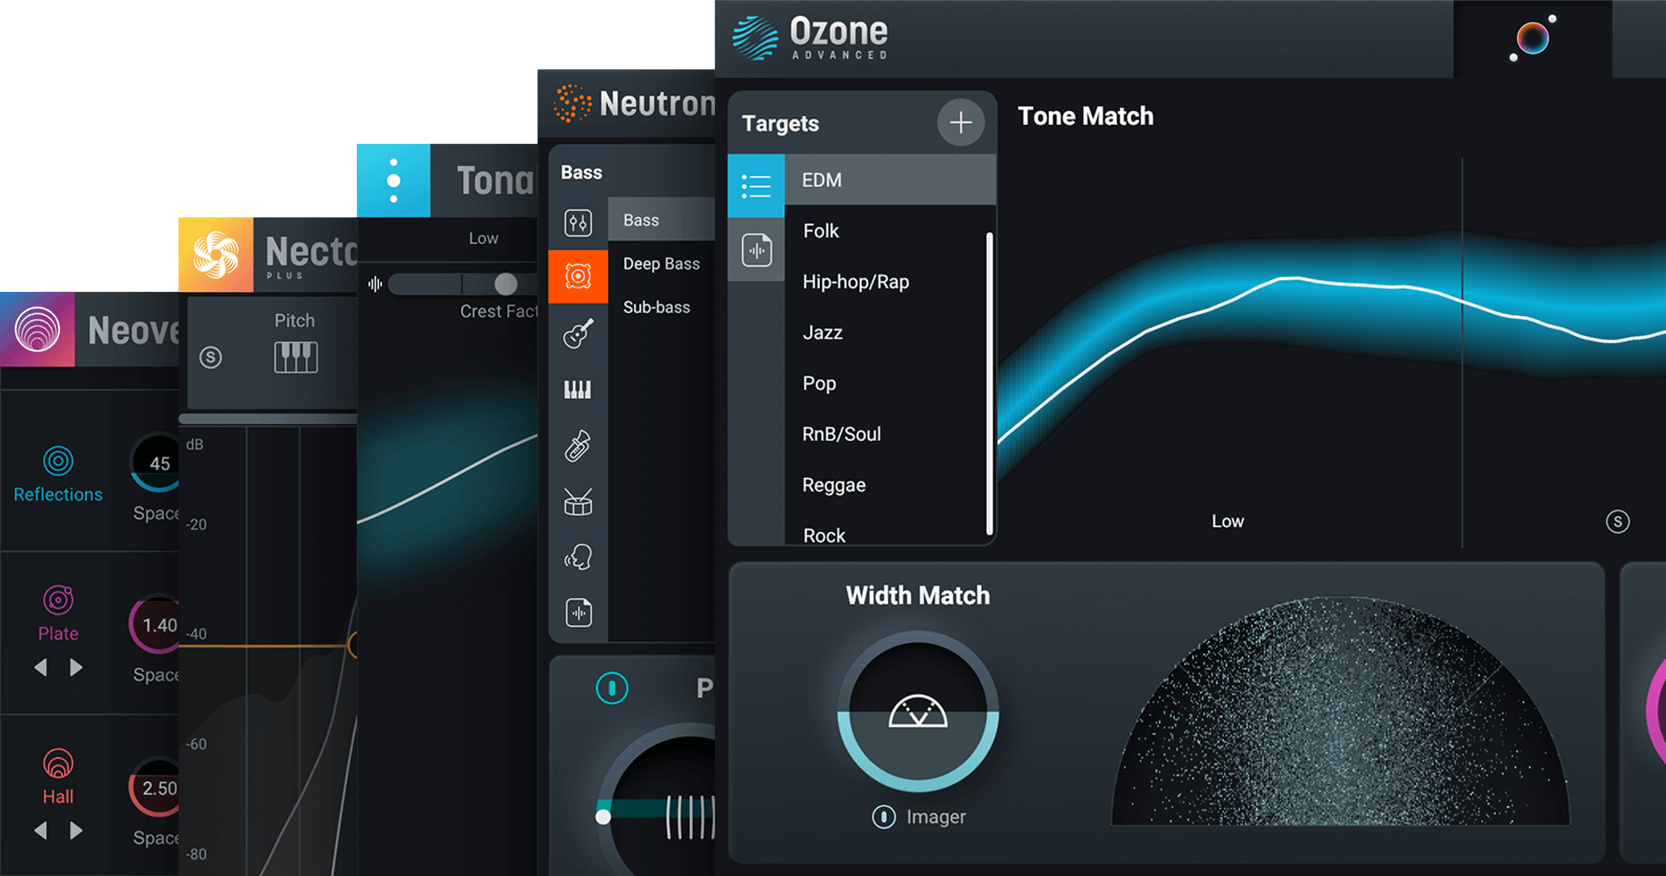Toggle the Neutron module power button
The width and height of the screenshot is (1666, 876).
point(612,688)
